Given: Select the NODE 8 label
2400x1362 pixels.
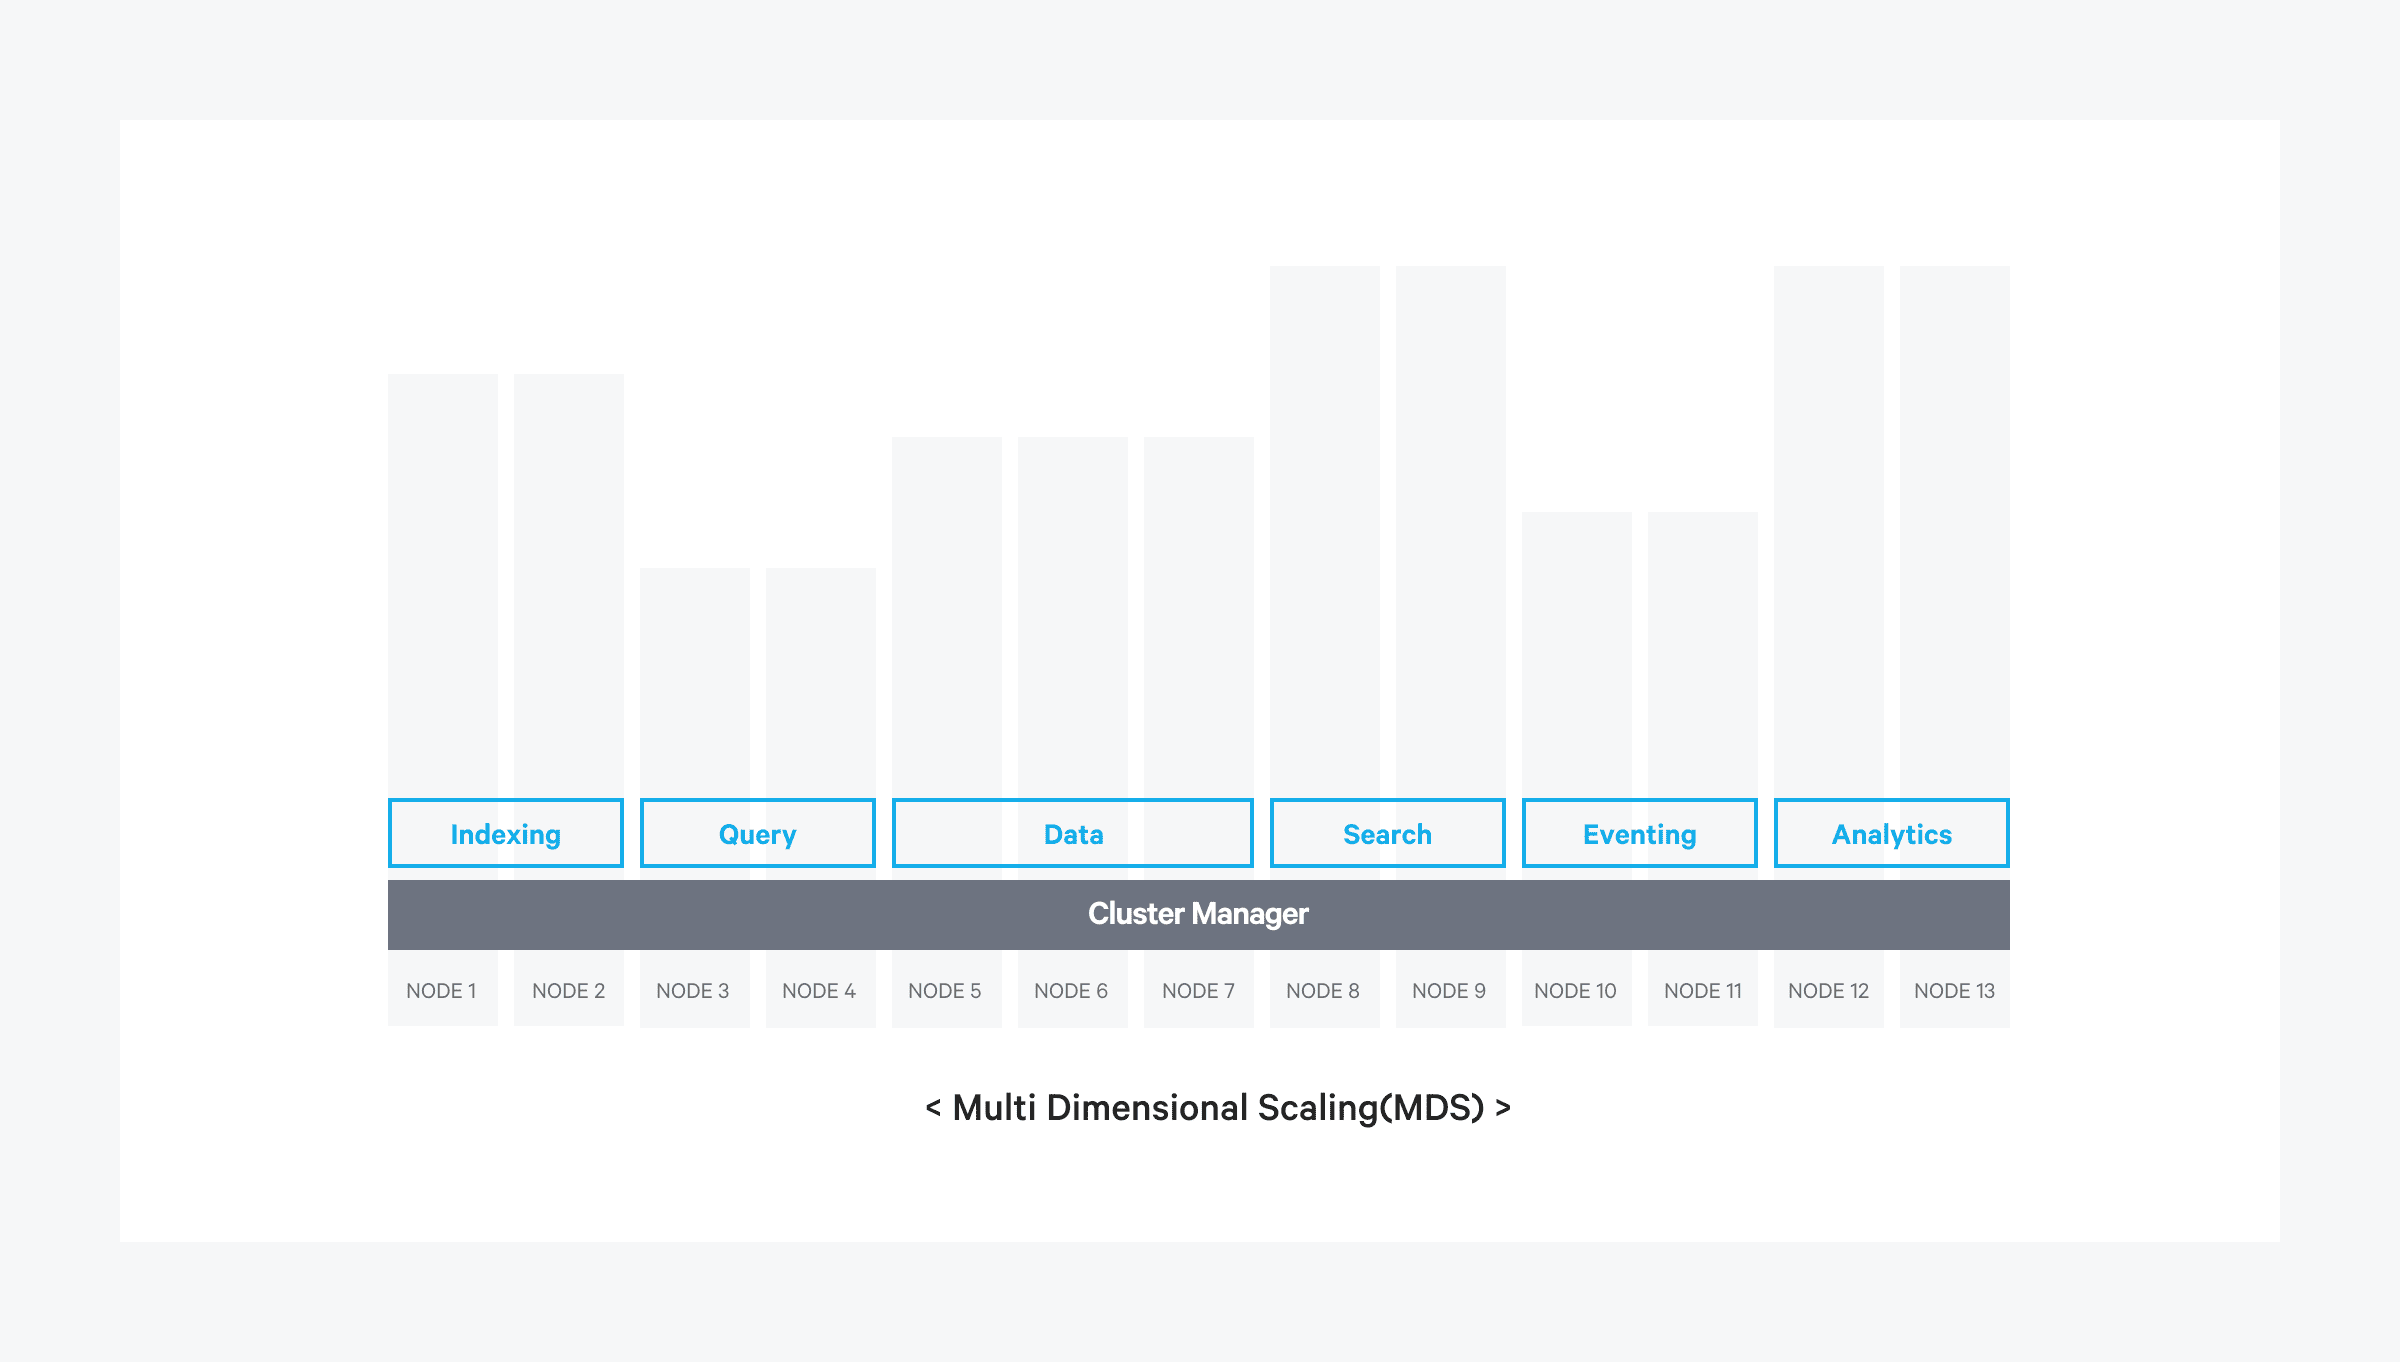Looking at the screenshot, I should [1323, 991].
